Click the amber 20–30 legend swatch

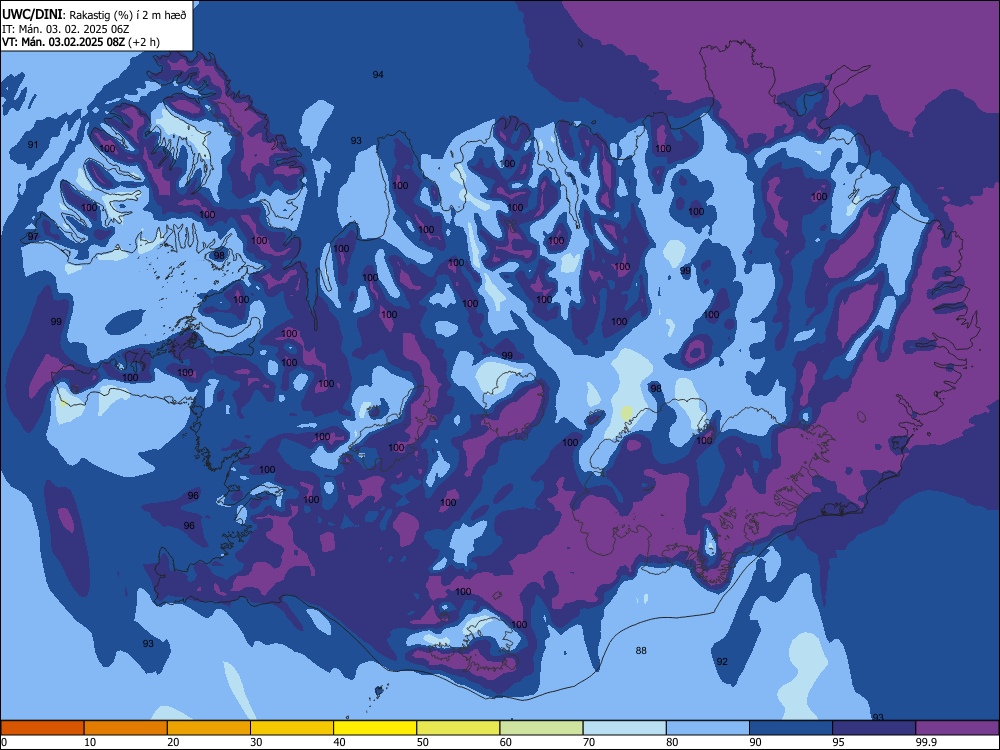click(209, 728)
